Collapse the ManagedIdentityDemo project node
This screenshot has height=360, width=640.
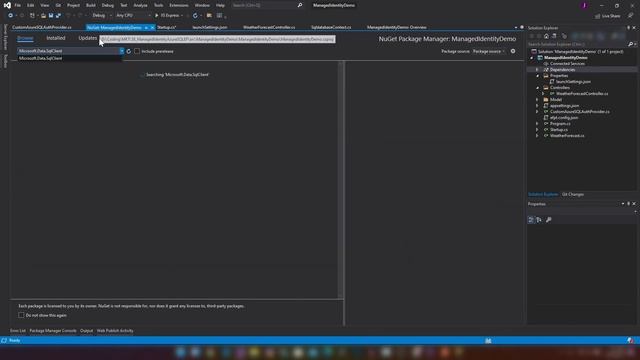[532, 58]
